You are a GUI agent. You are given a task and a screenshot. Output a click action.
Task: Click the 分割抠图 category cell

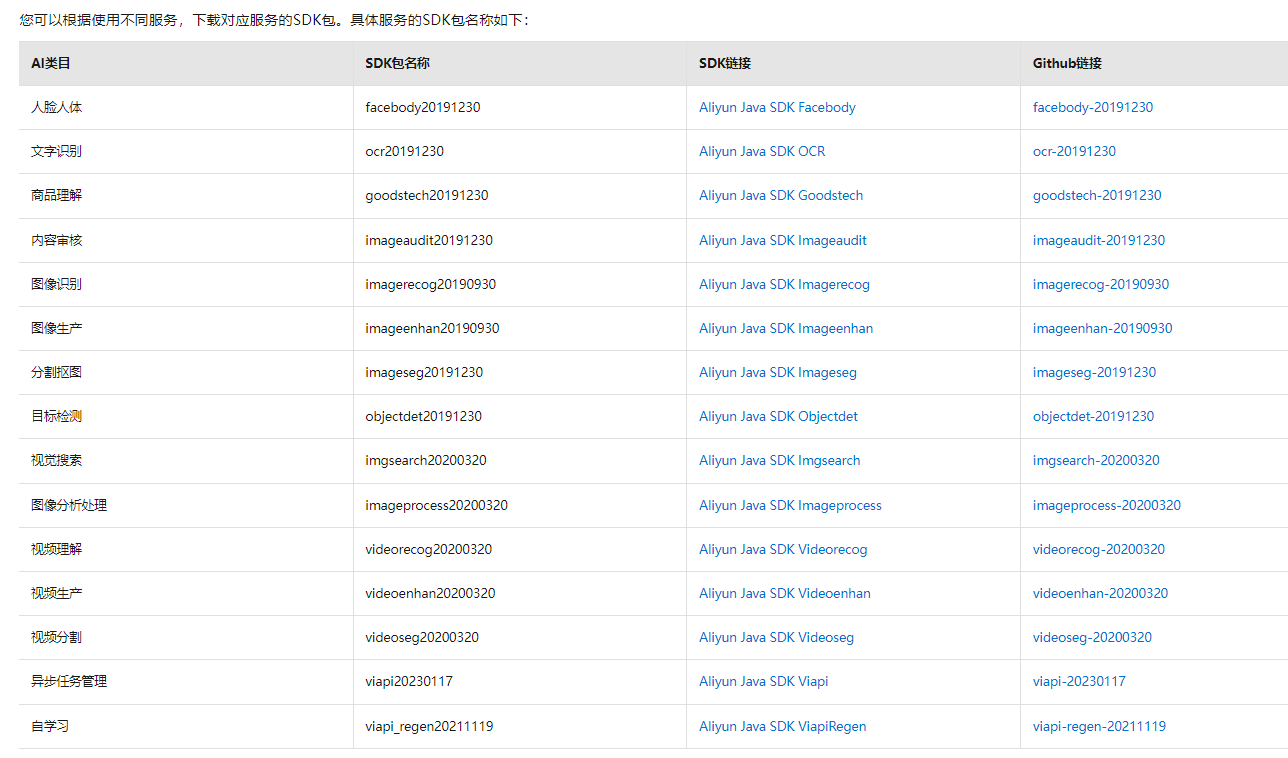186,372
